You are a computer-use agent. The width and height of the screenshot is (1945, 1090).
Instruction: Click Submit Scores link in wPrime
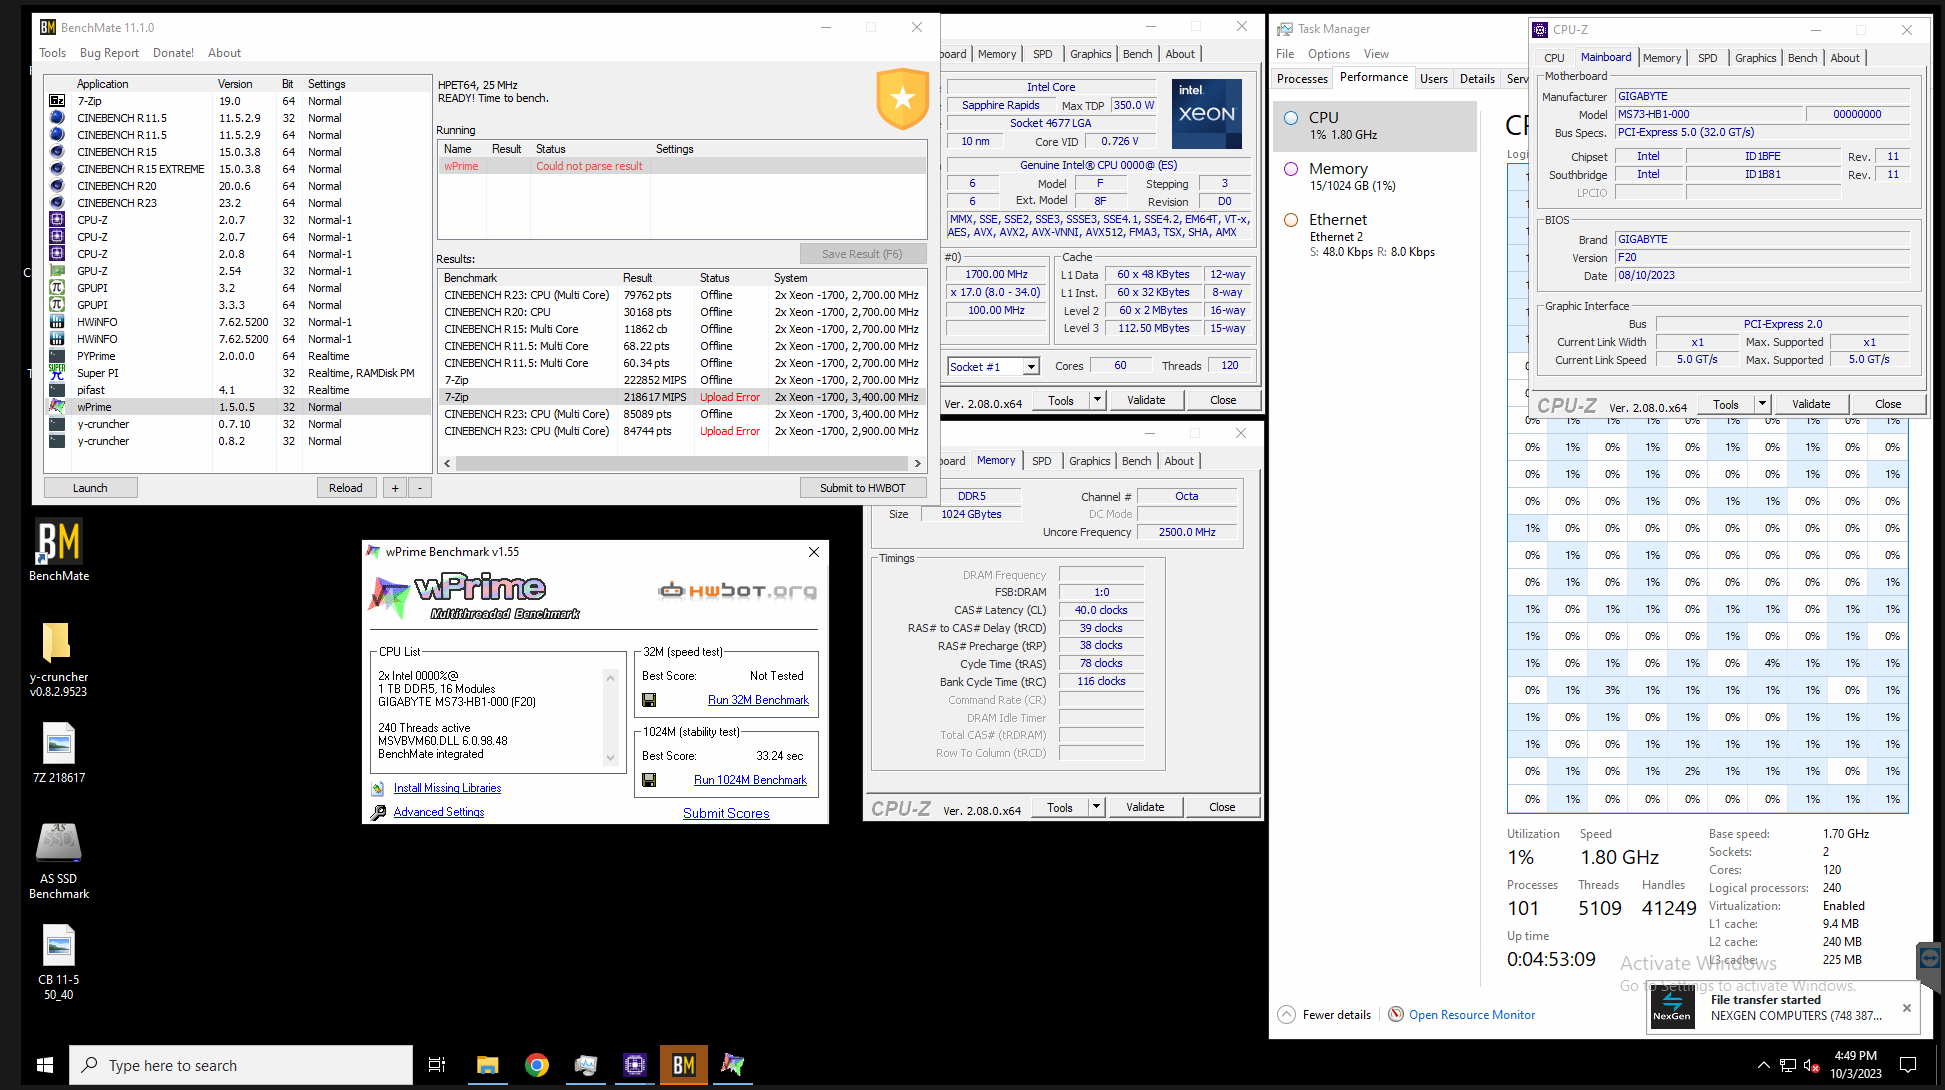726,813
